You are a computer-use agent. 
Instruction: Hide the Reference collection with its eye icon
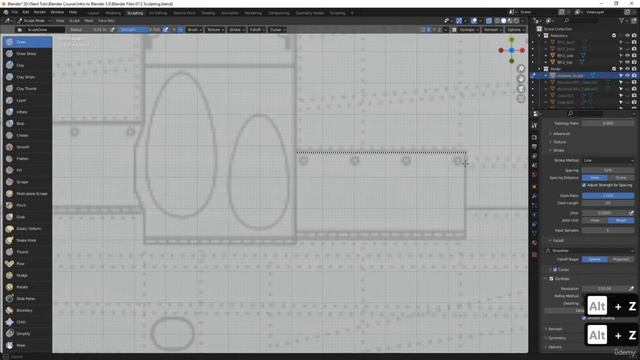(627, 36)
